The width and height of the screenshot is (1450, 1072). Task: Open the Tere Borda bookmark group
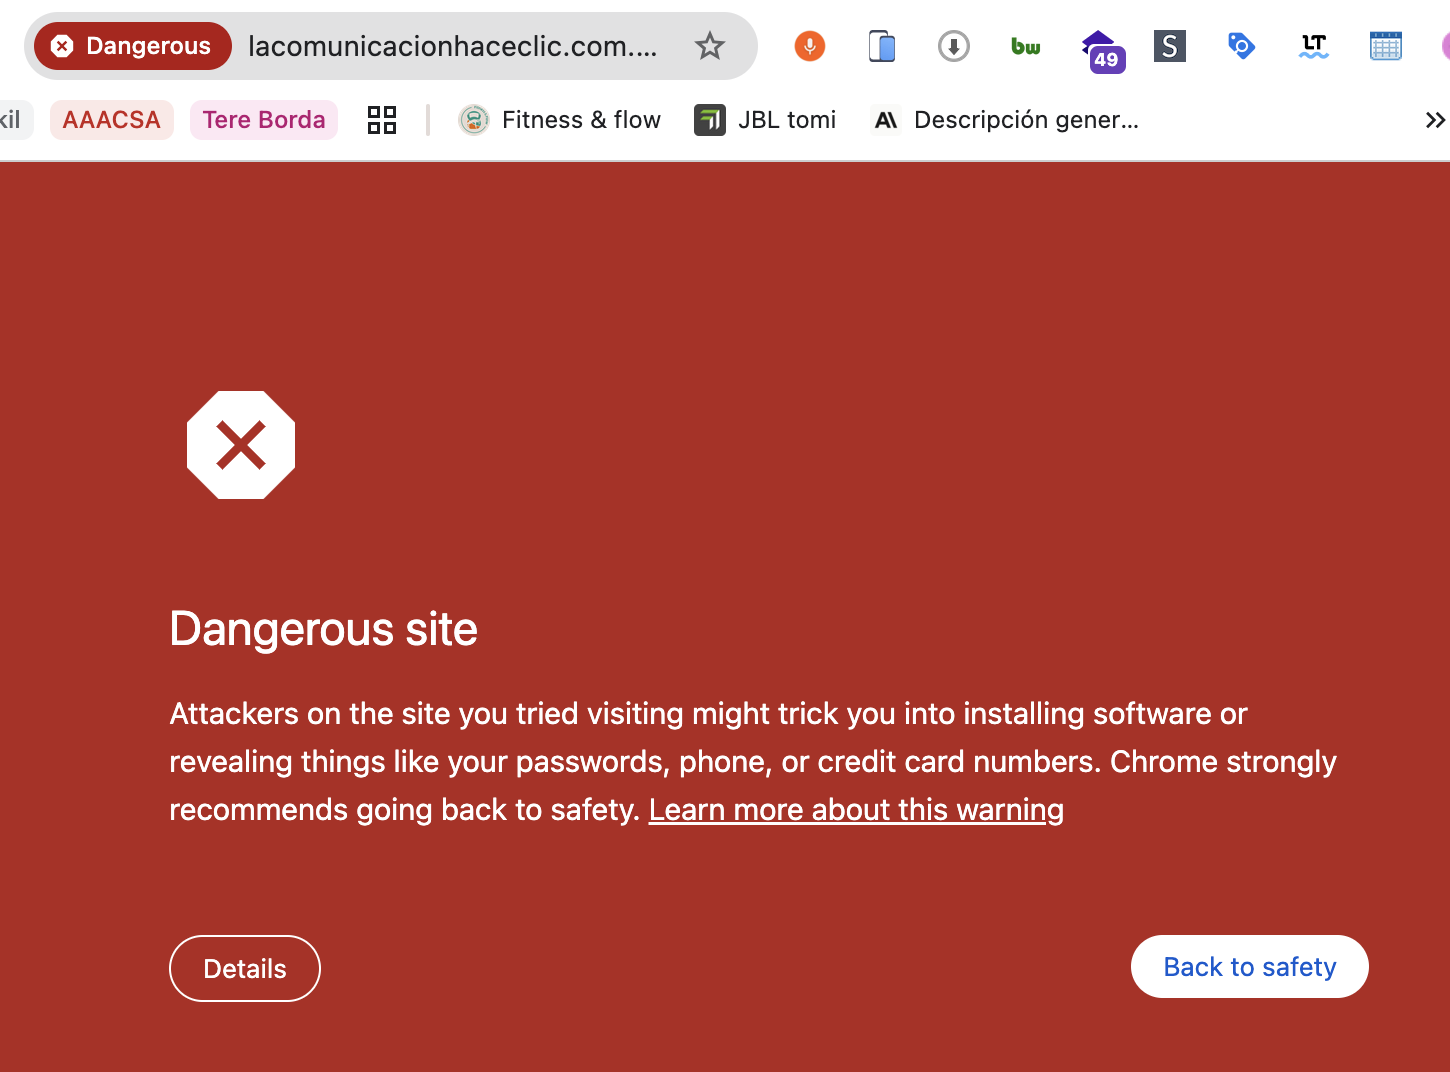click(264, 120)
